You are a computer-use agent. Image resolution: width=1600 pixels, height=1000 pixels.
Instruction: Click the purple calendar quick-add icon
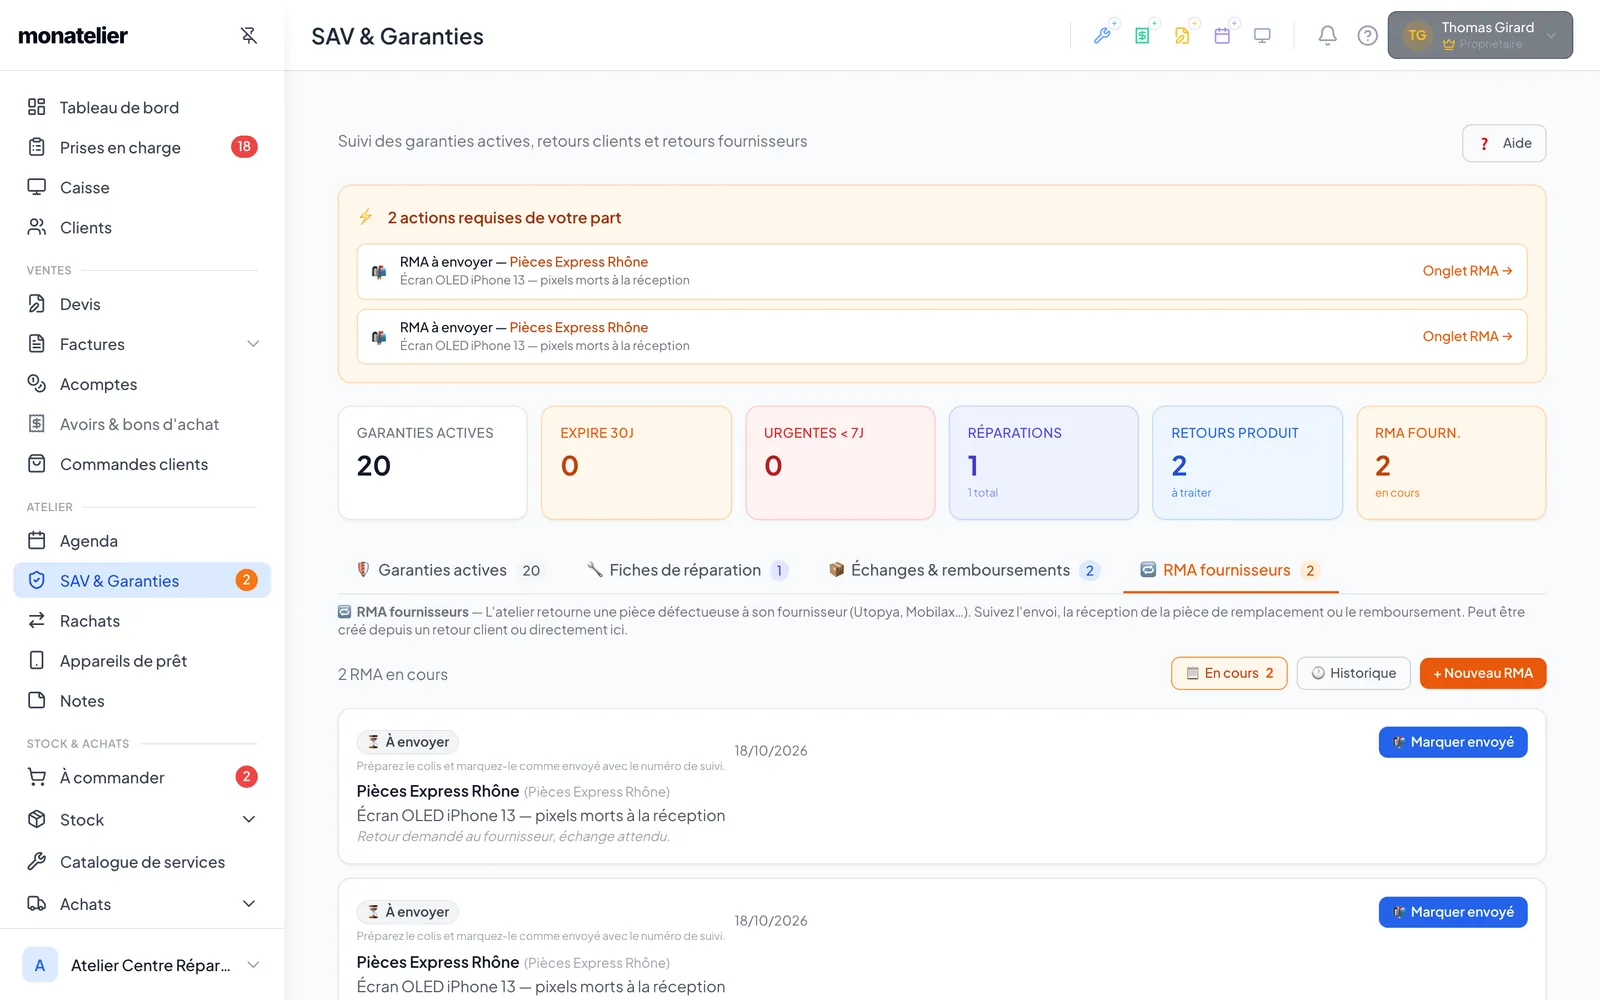(1223, 36)
